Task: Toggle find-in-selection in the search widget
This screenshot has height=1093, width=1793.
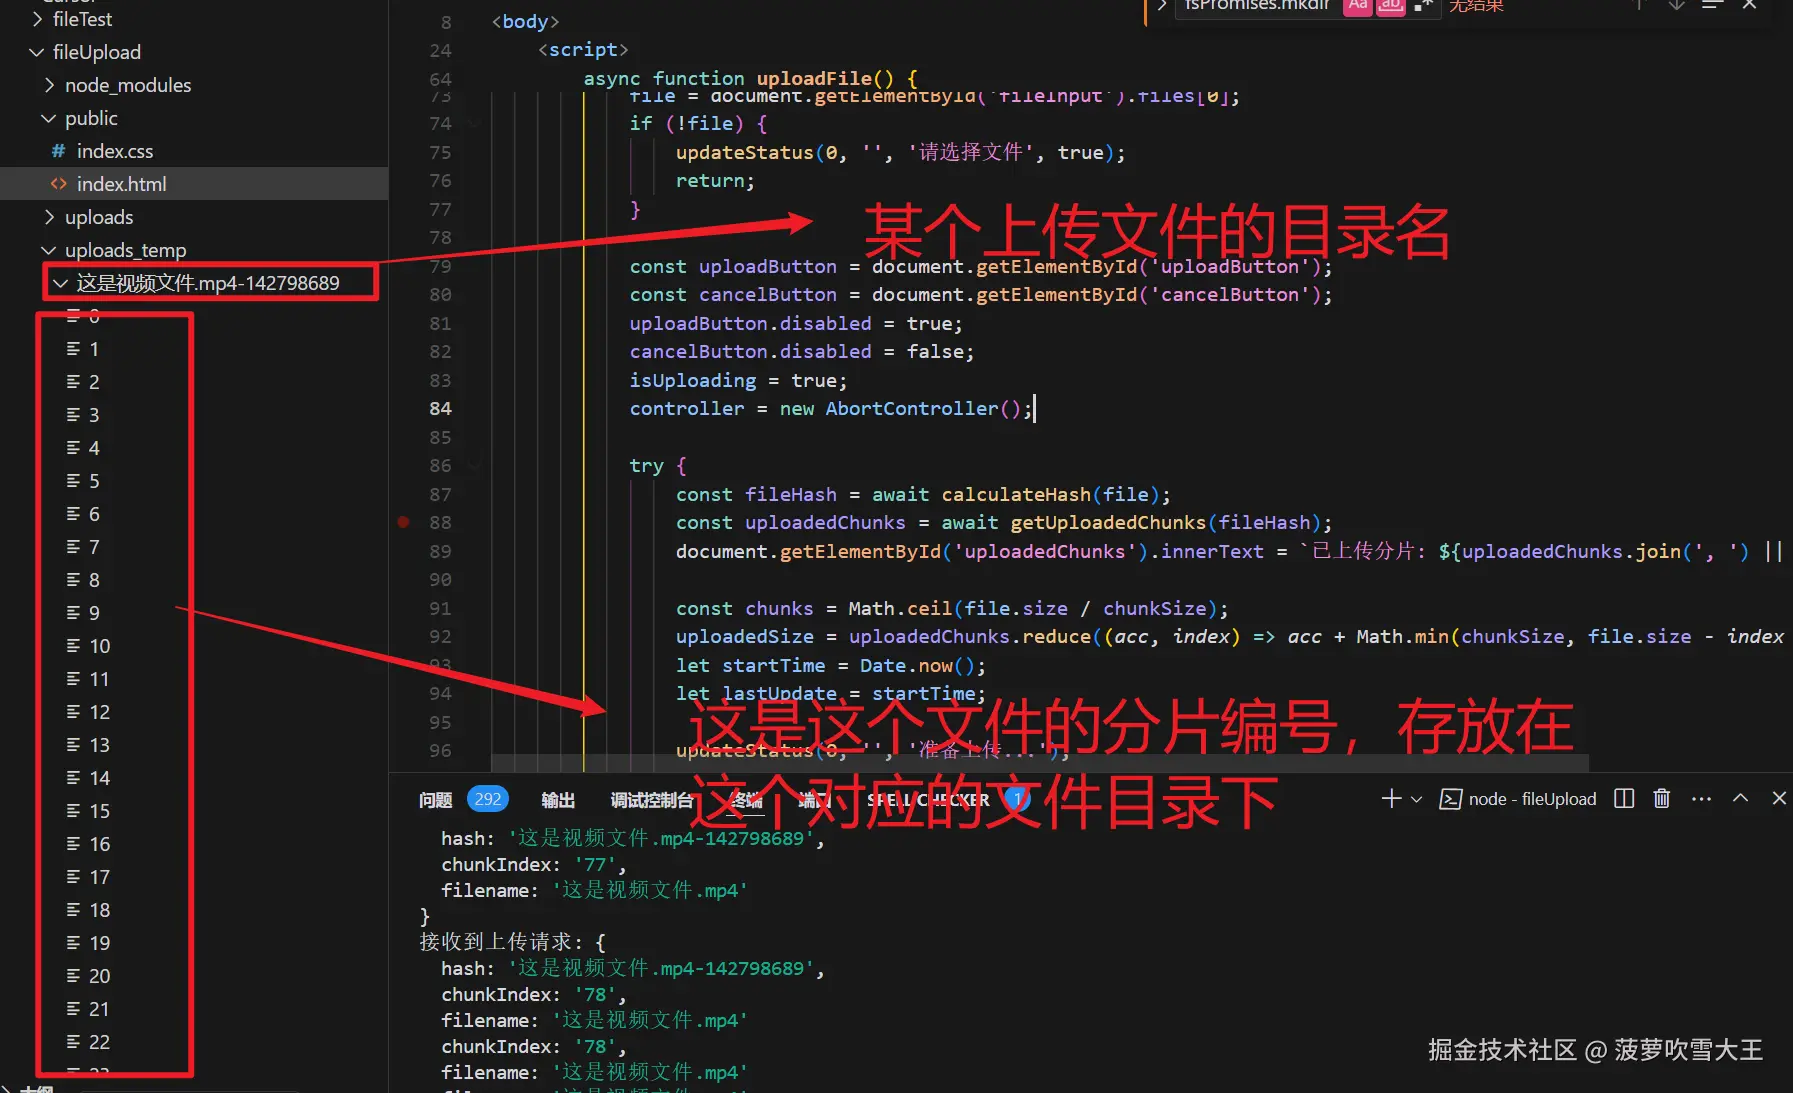Action: tap(1712, 6)
